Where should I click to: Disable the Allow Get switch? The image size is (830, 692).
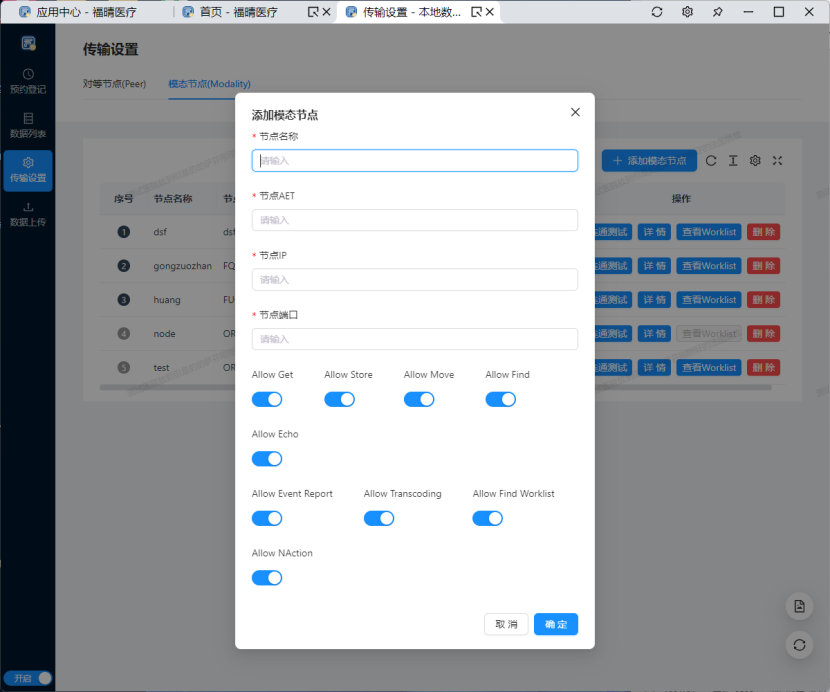(x=267, y=400)
